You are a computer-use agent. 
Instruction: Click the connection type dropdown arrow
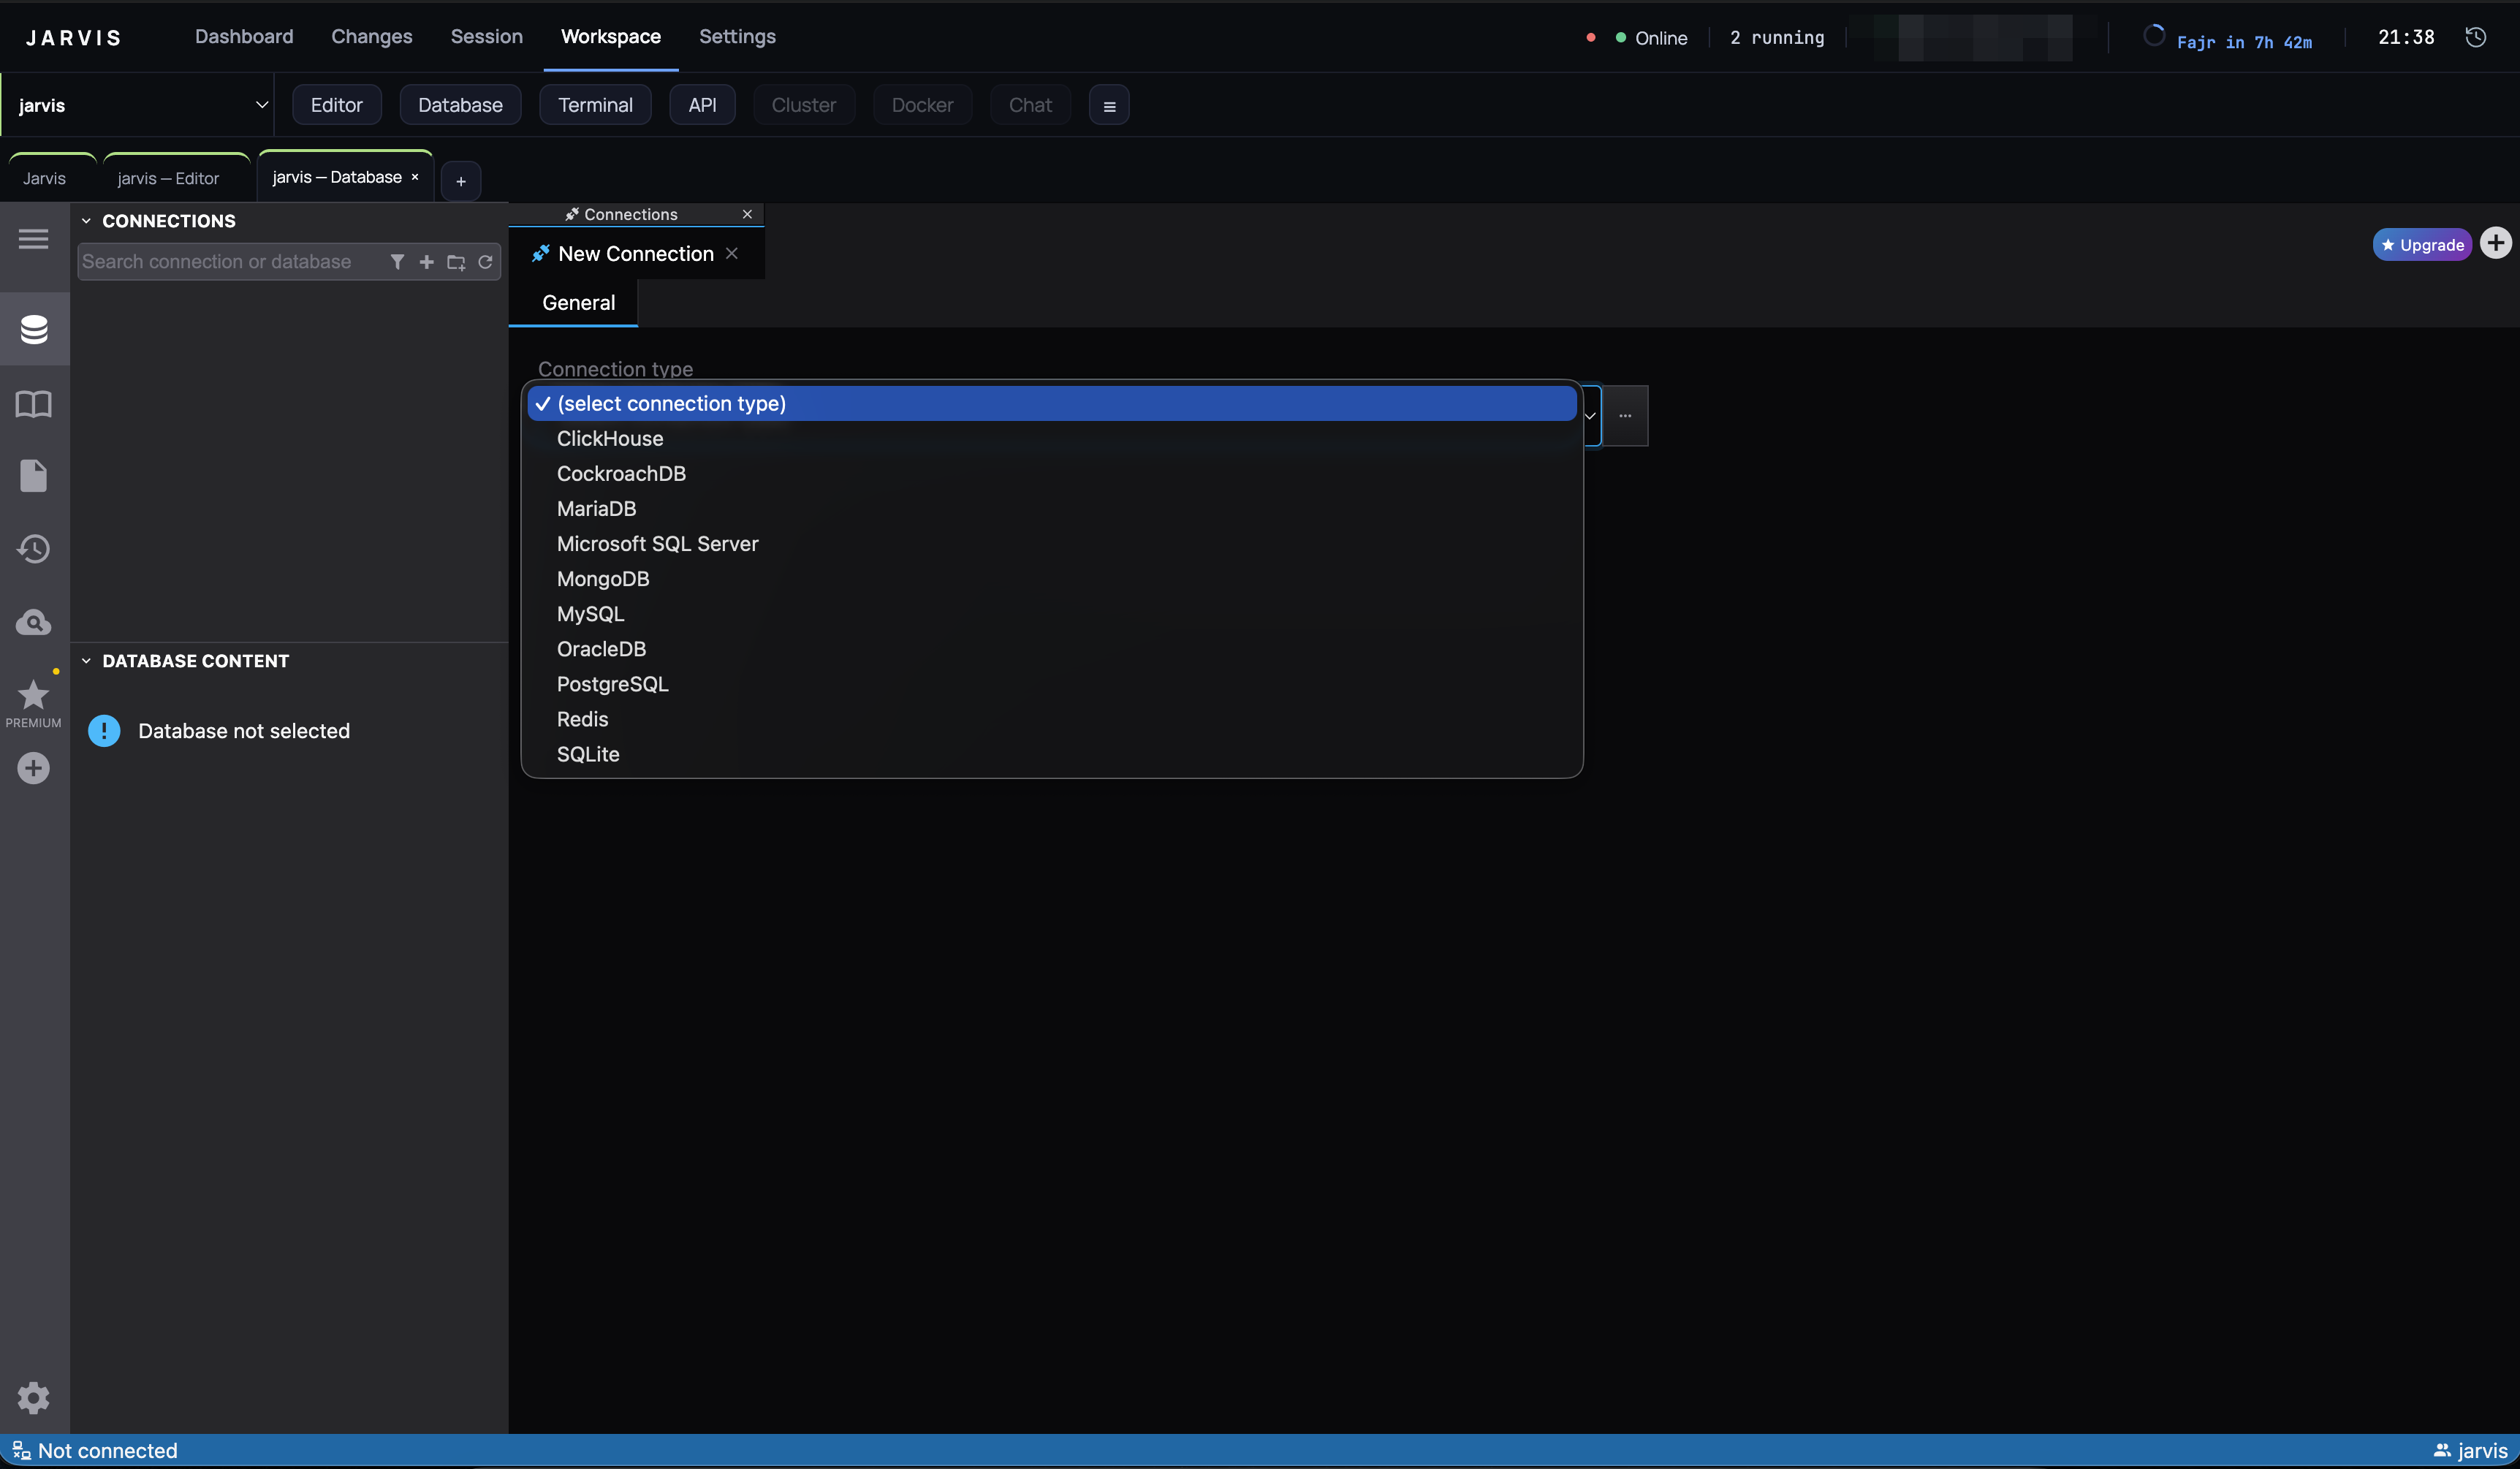(x=1590, y=416)
